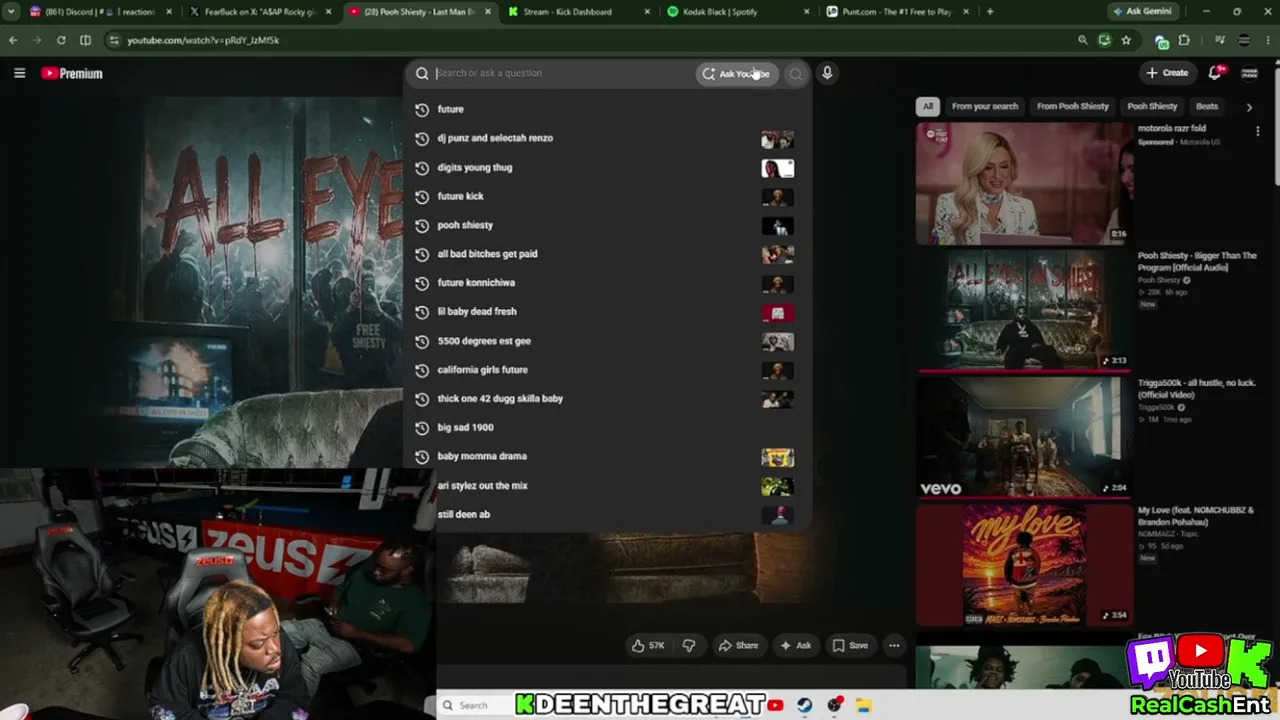Open the Create menu
The height and width of the screenshot is (720, 1280).
(x=1167, y=73)
